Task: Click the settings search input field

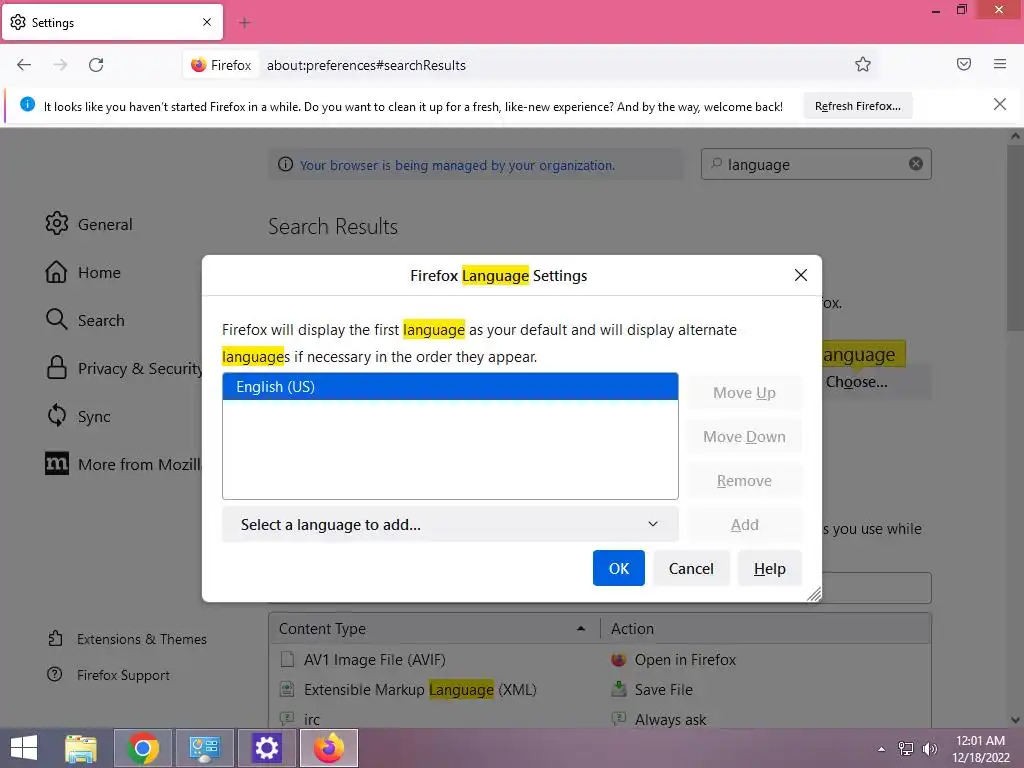Action: coord(816,164)
